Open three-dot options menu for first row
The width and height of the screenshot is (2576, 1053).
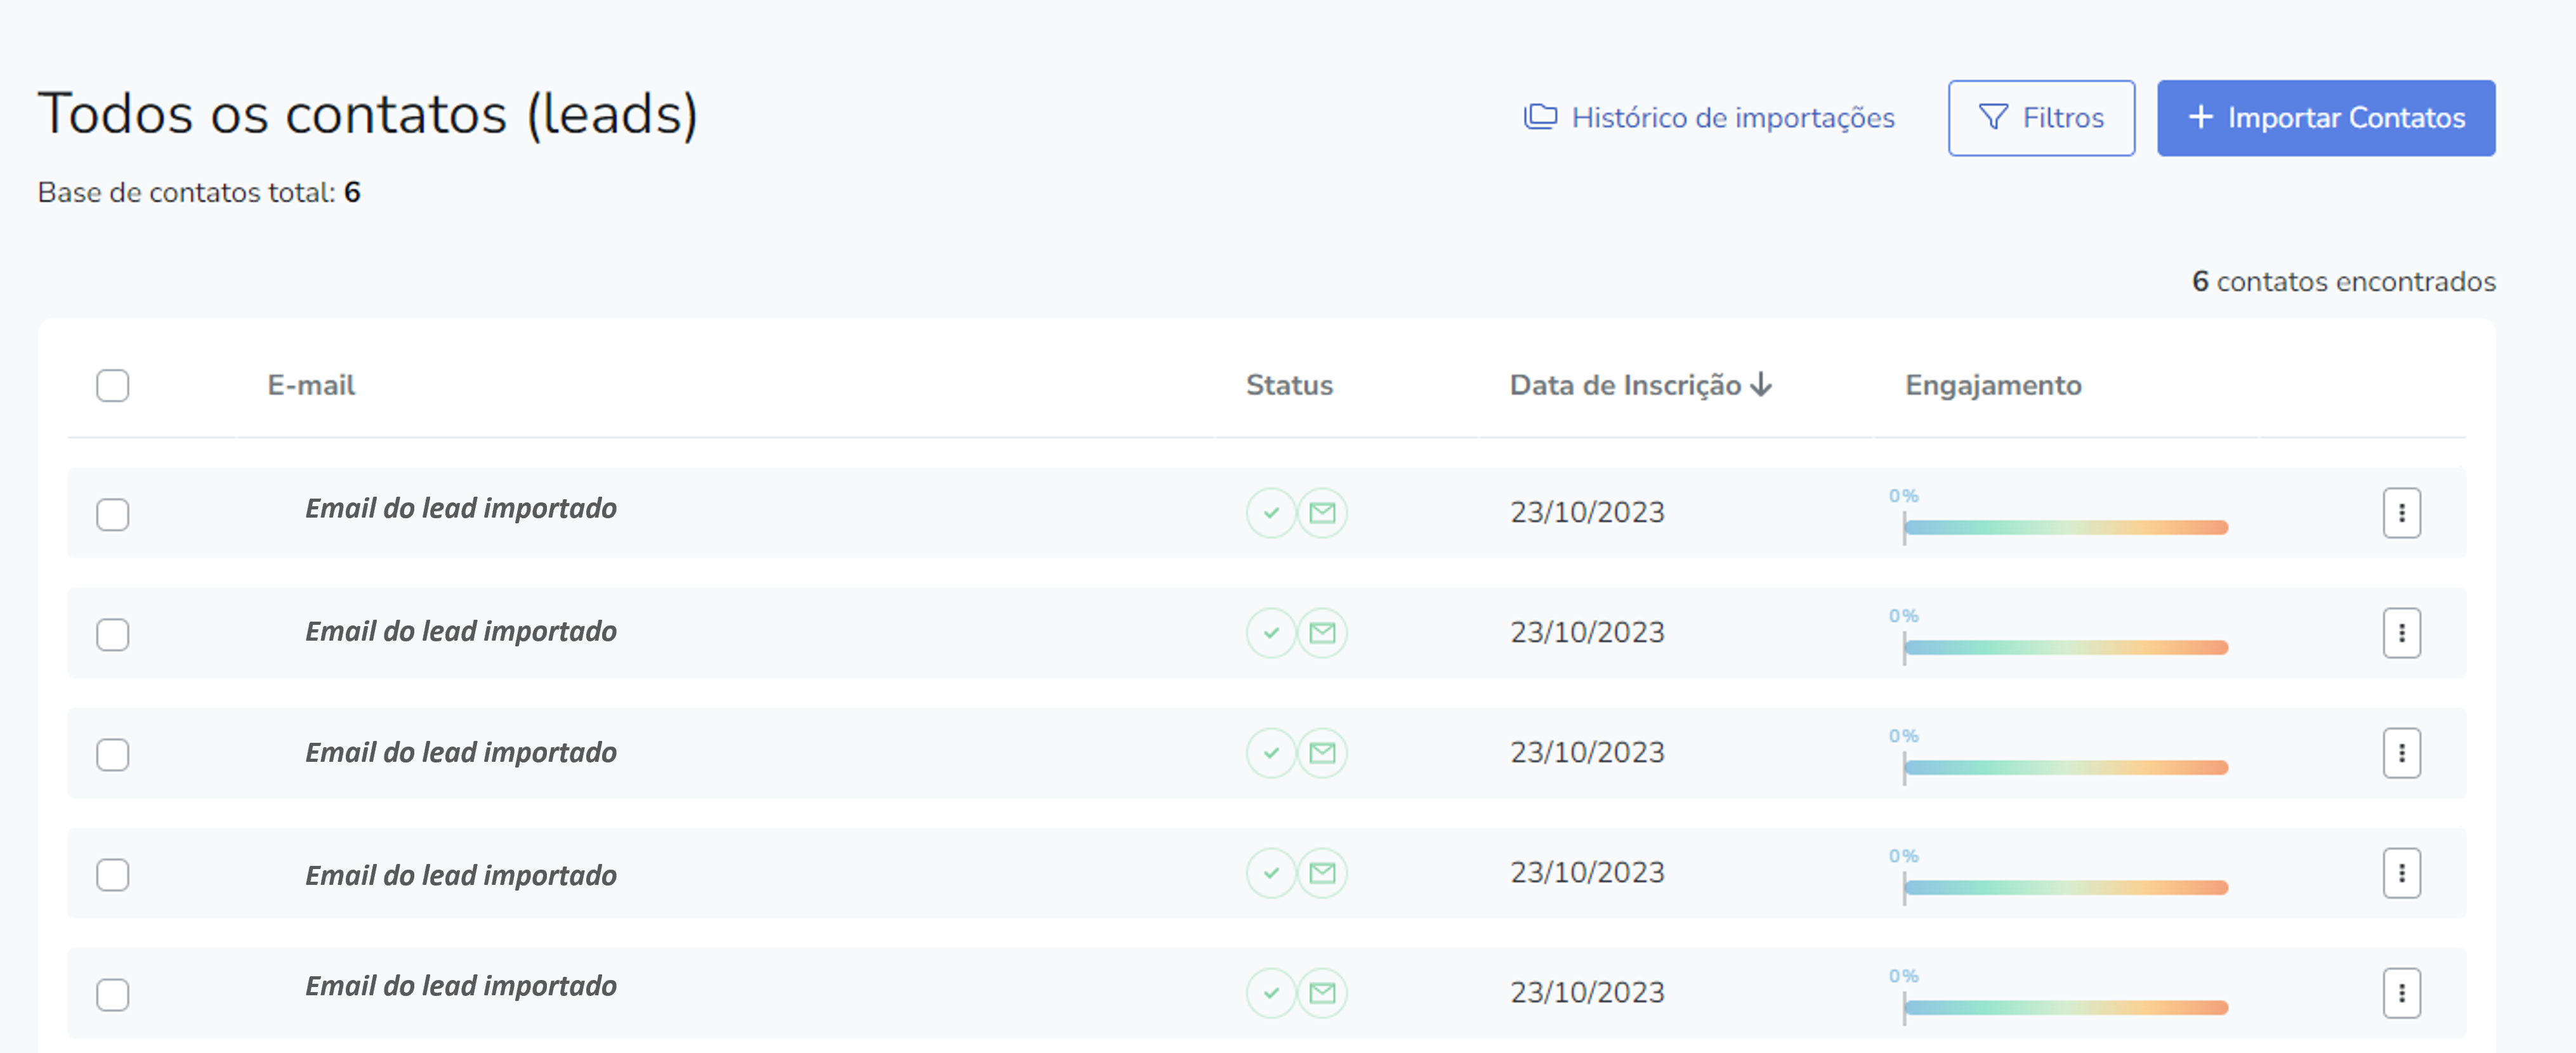pos(2401,513)
